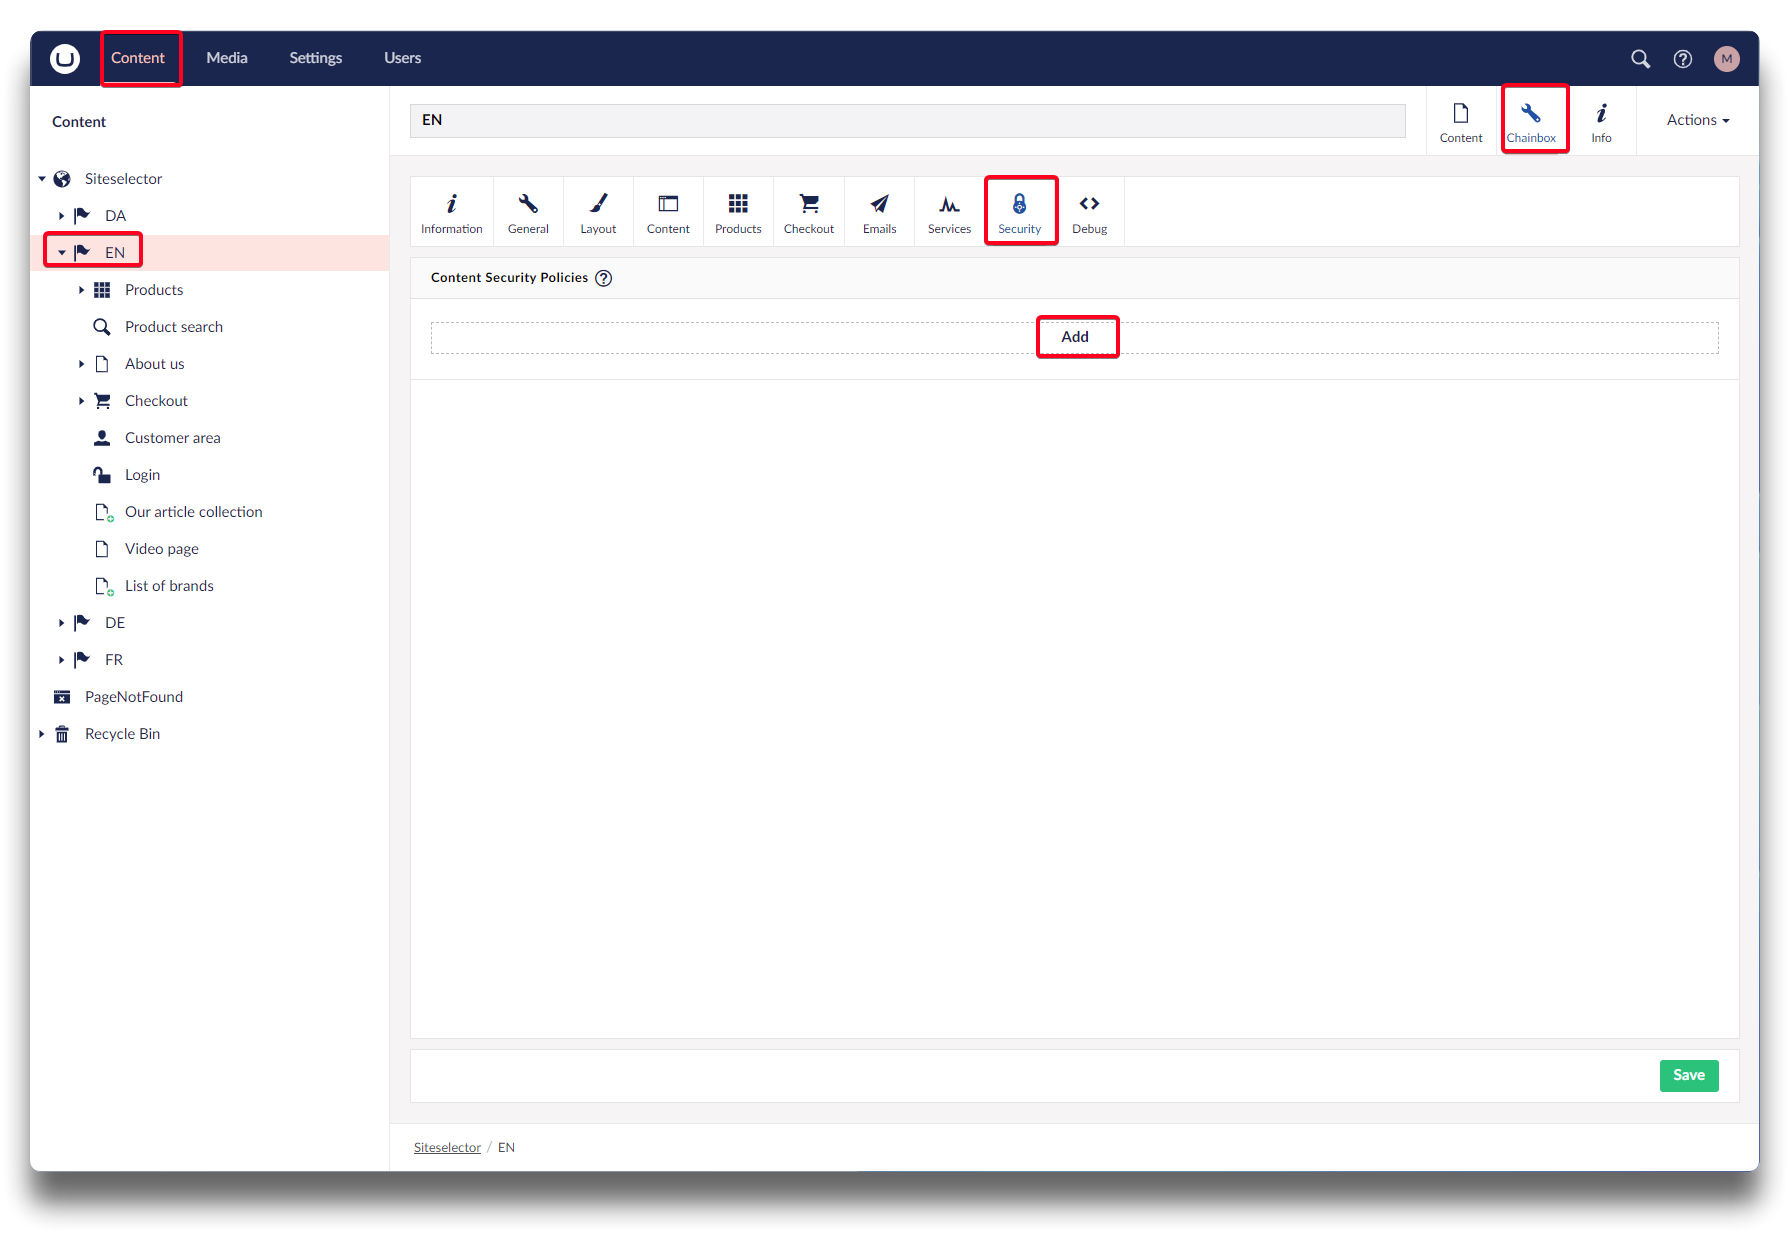
Task: Go to the Settings section
Action: pyautogui.click(x=315, y=58)
